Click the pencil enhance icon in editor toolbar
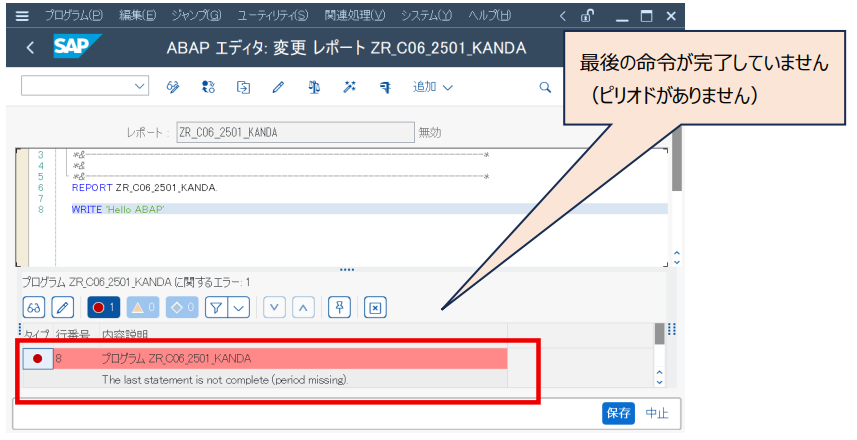The image size is (857, 440). (278, 87)
